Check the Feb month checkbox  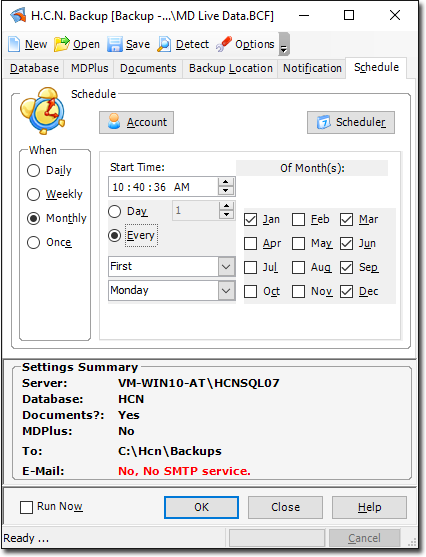[x=298, y=220]
